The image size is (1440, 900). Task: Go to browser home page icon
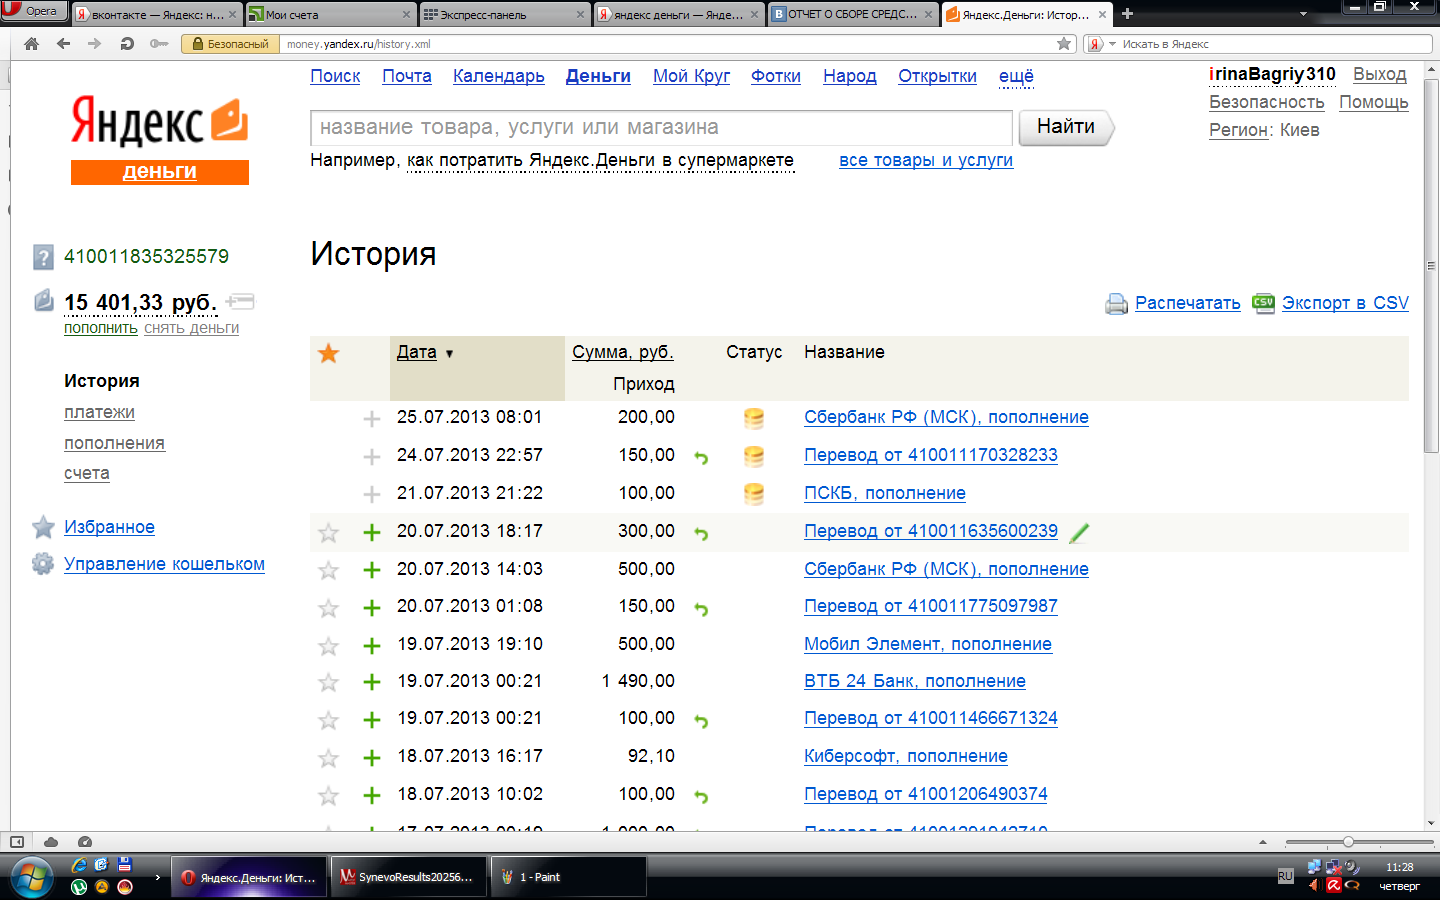tap(31, 44)
